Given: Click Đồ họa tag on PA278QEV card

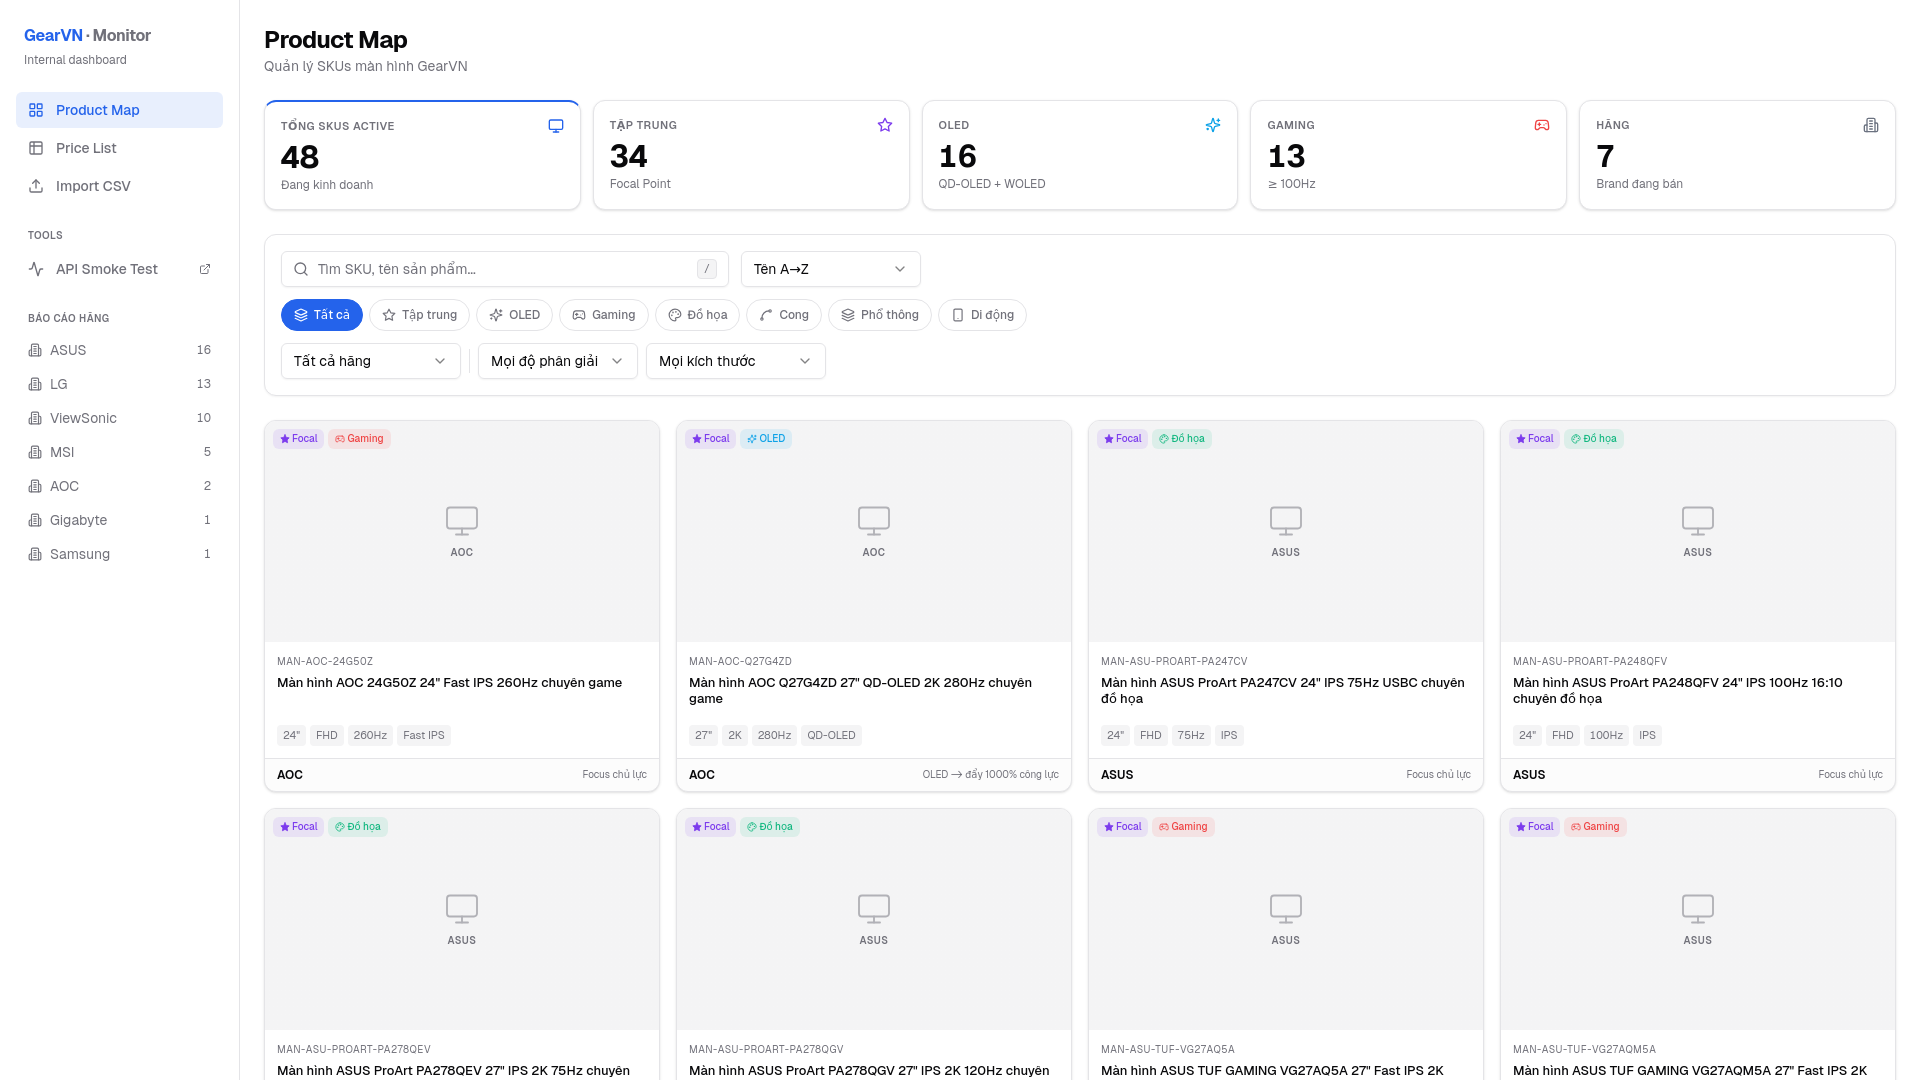Looking at the screenshot, I should [x=358, y=826].
